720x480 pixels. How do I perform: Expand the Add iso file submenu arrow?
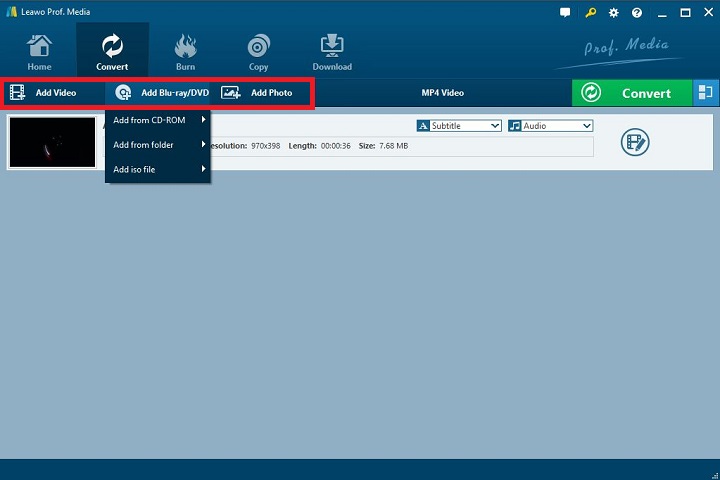(203, 169)
